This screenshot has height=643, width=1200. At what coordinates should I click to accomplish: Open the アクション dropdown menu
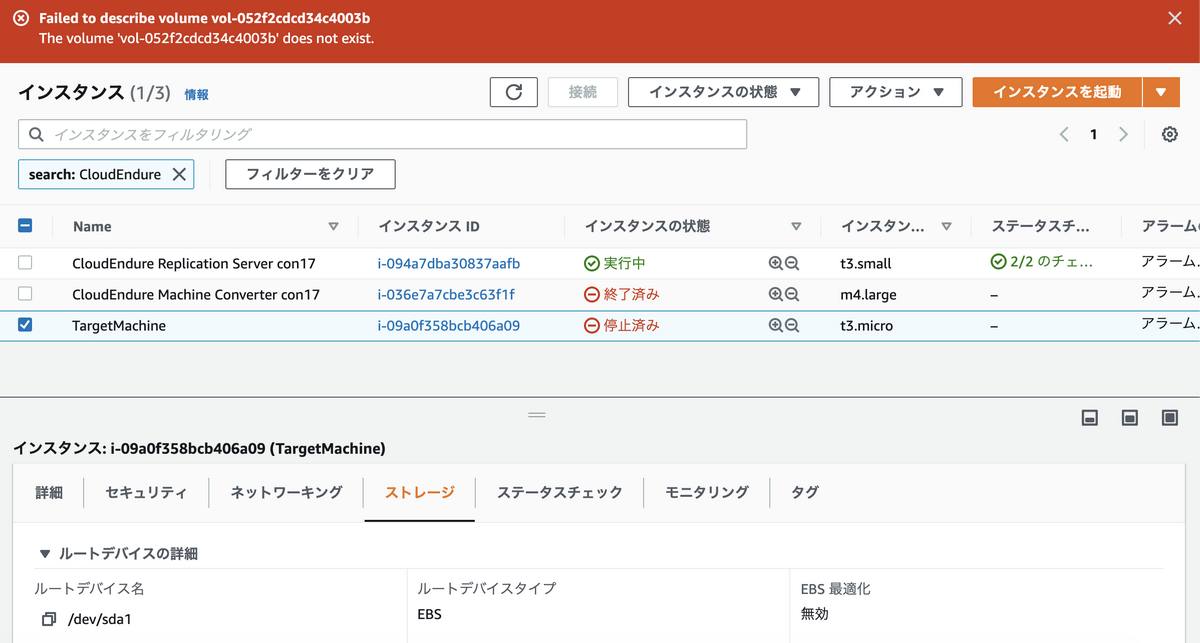pyautogui.click(x=896, y=92)
